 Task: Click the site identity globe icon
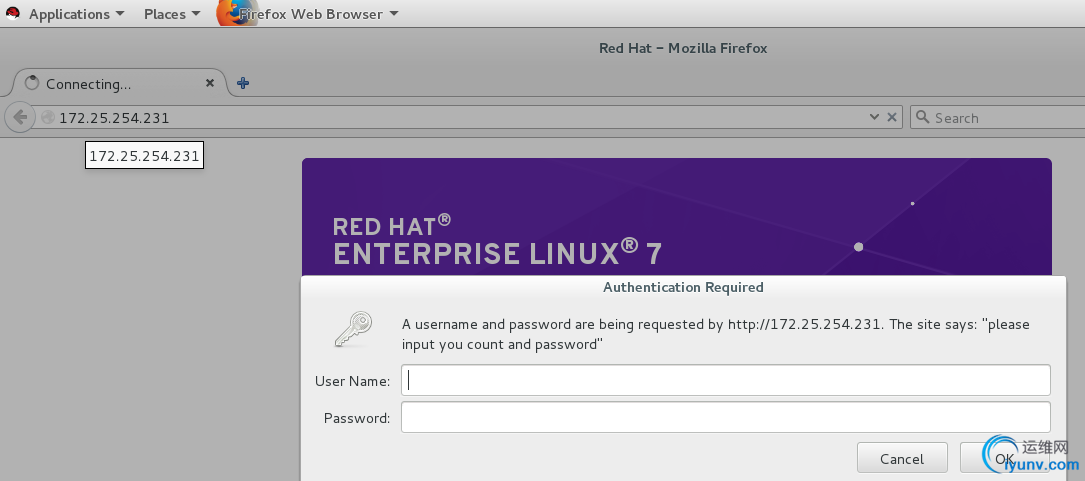(48, 118)
